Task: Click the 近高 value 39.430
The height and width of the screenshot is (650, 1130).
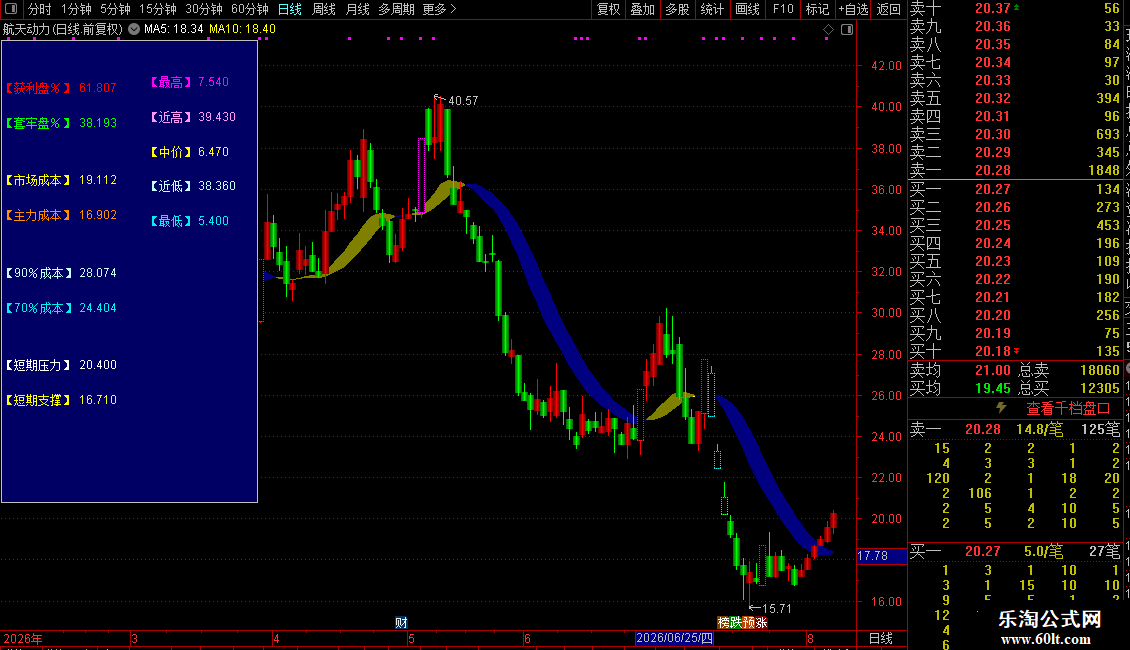Action: click(x=217, y=117)
